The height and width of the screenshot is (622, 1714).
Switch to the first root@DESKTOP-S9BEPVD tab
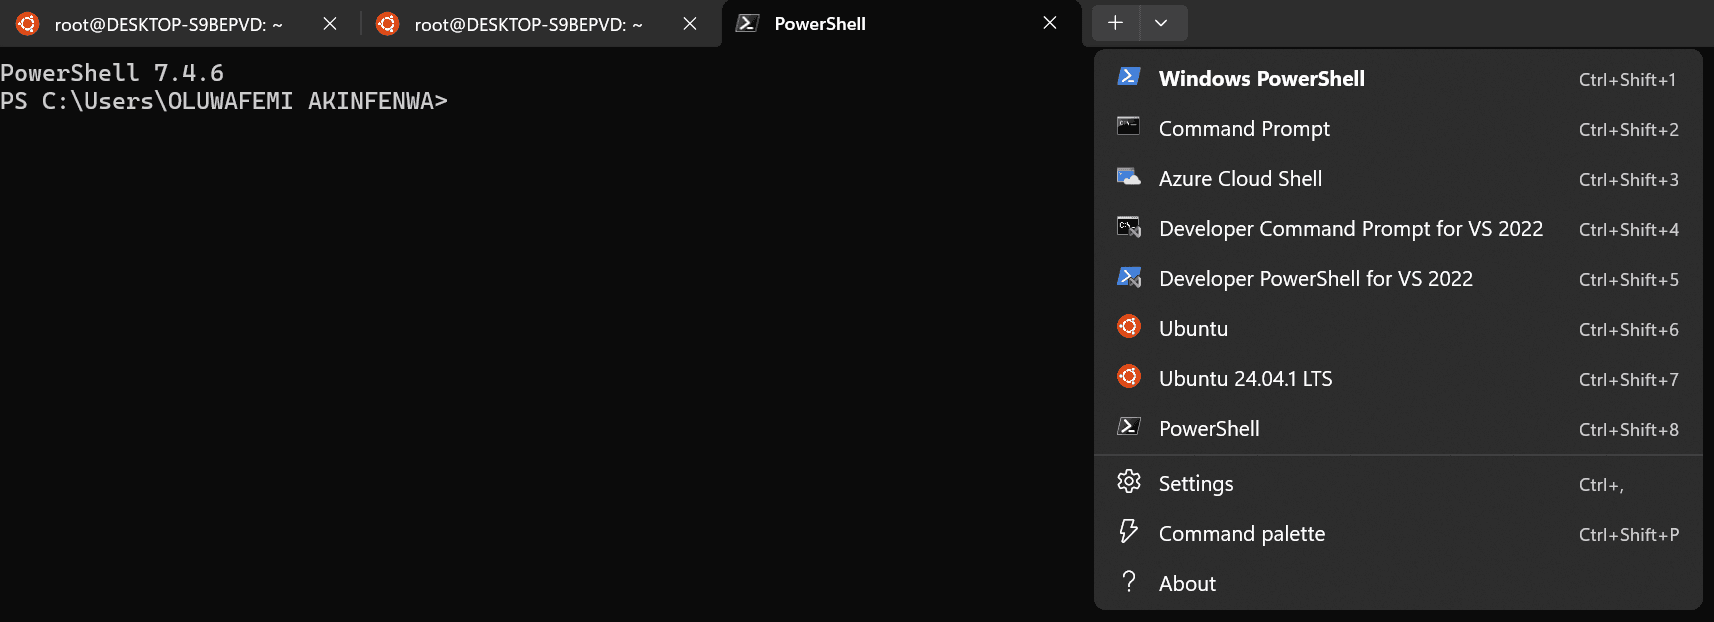coord(167,24)
